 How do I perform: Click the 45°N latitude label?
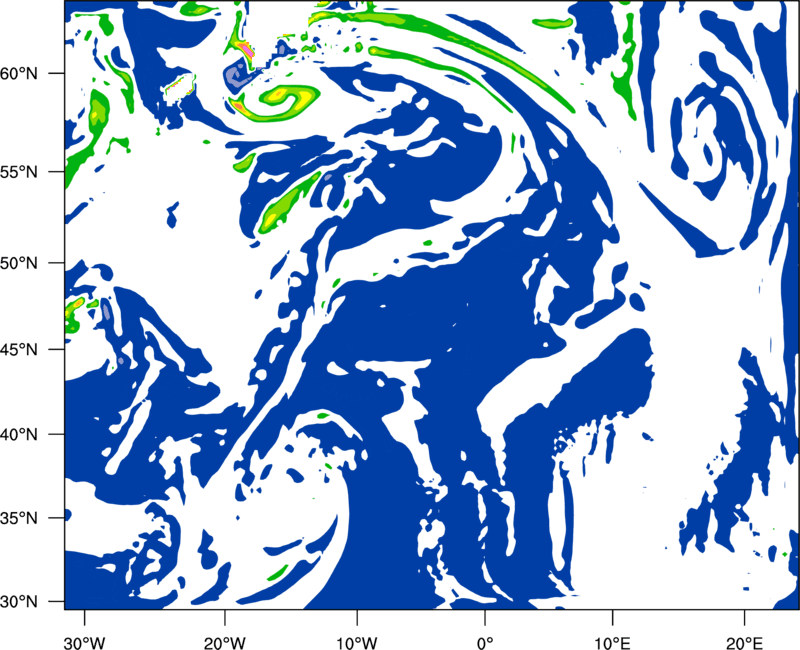coord(19,349)
